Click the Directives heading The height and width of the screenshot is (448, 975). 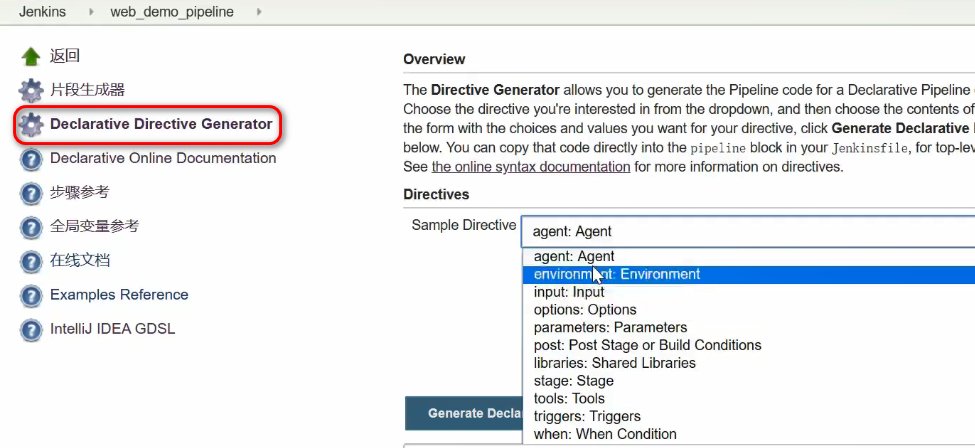coord(436,194)
